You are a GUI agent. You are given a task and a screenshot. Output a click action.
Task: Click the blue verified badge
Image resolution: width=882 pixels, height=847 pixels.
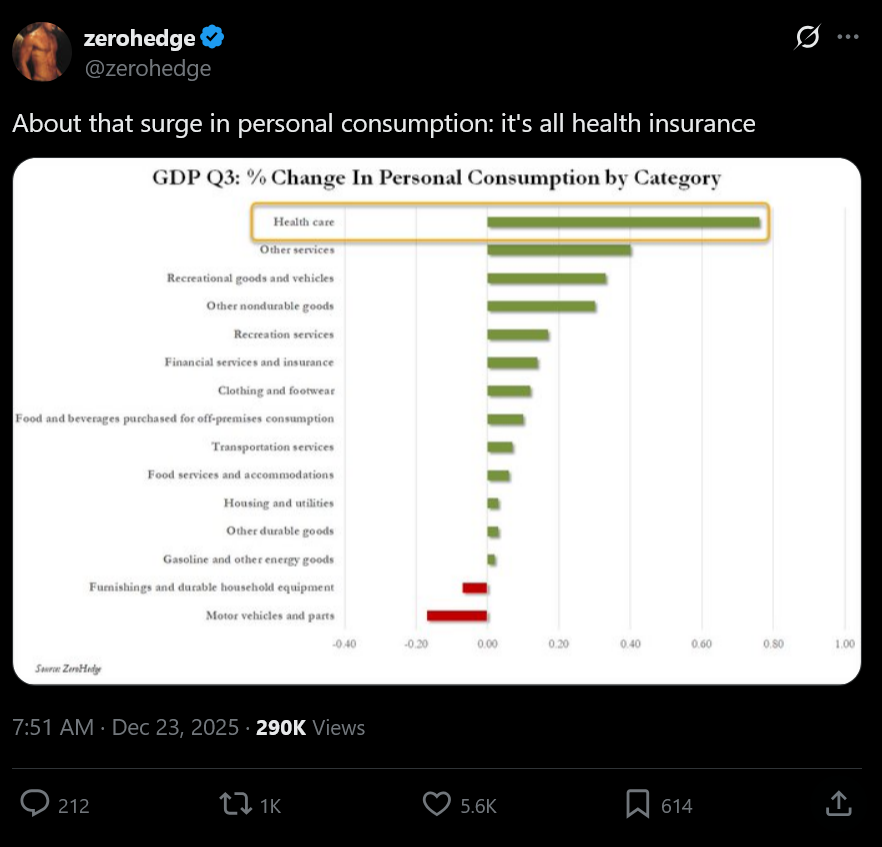(x=212, y=38)
